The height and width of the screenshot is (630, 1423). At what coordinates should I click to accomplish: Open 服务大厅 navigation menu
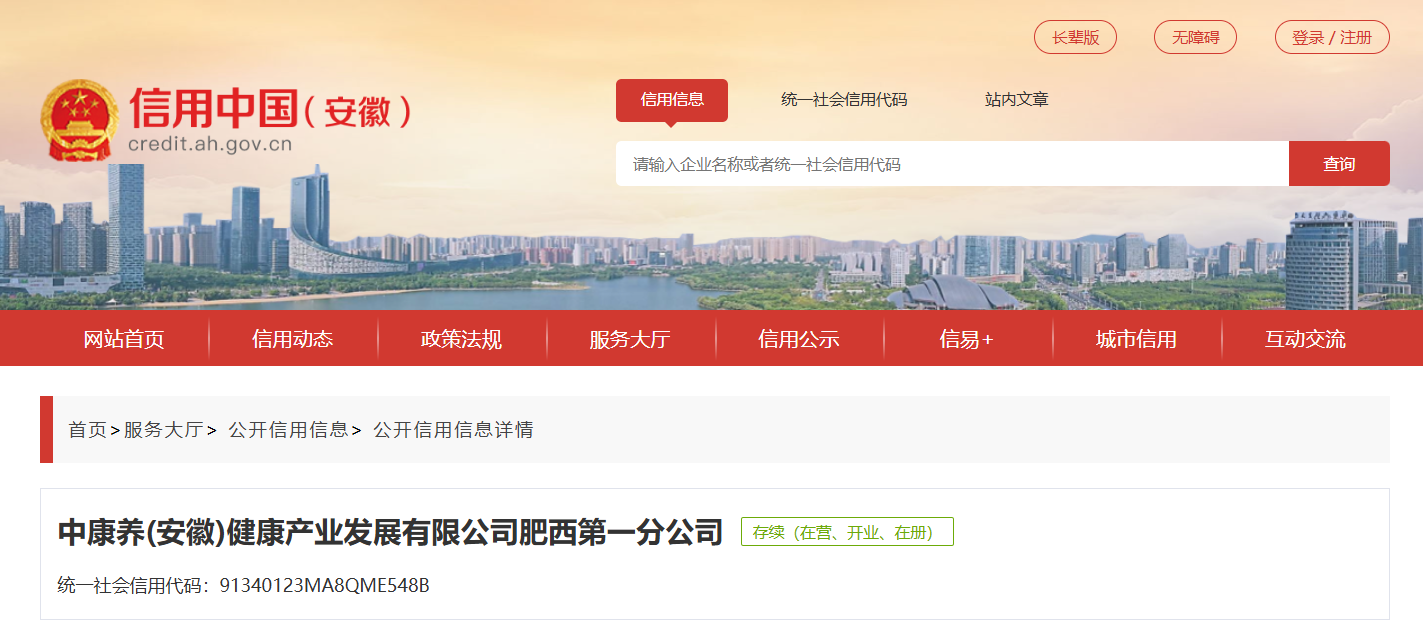click(630, 339)
